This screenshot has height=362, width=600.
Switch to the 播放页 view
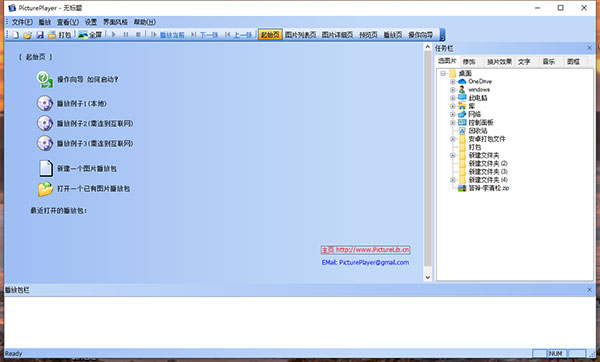click(393, 35)
